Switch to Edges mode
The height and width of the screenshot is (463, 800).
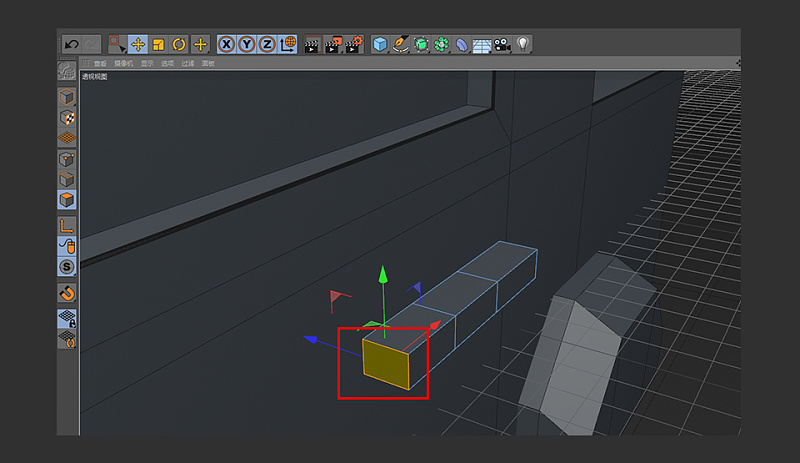[x=67, y=180]
